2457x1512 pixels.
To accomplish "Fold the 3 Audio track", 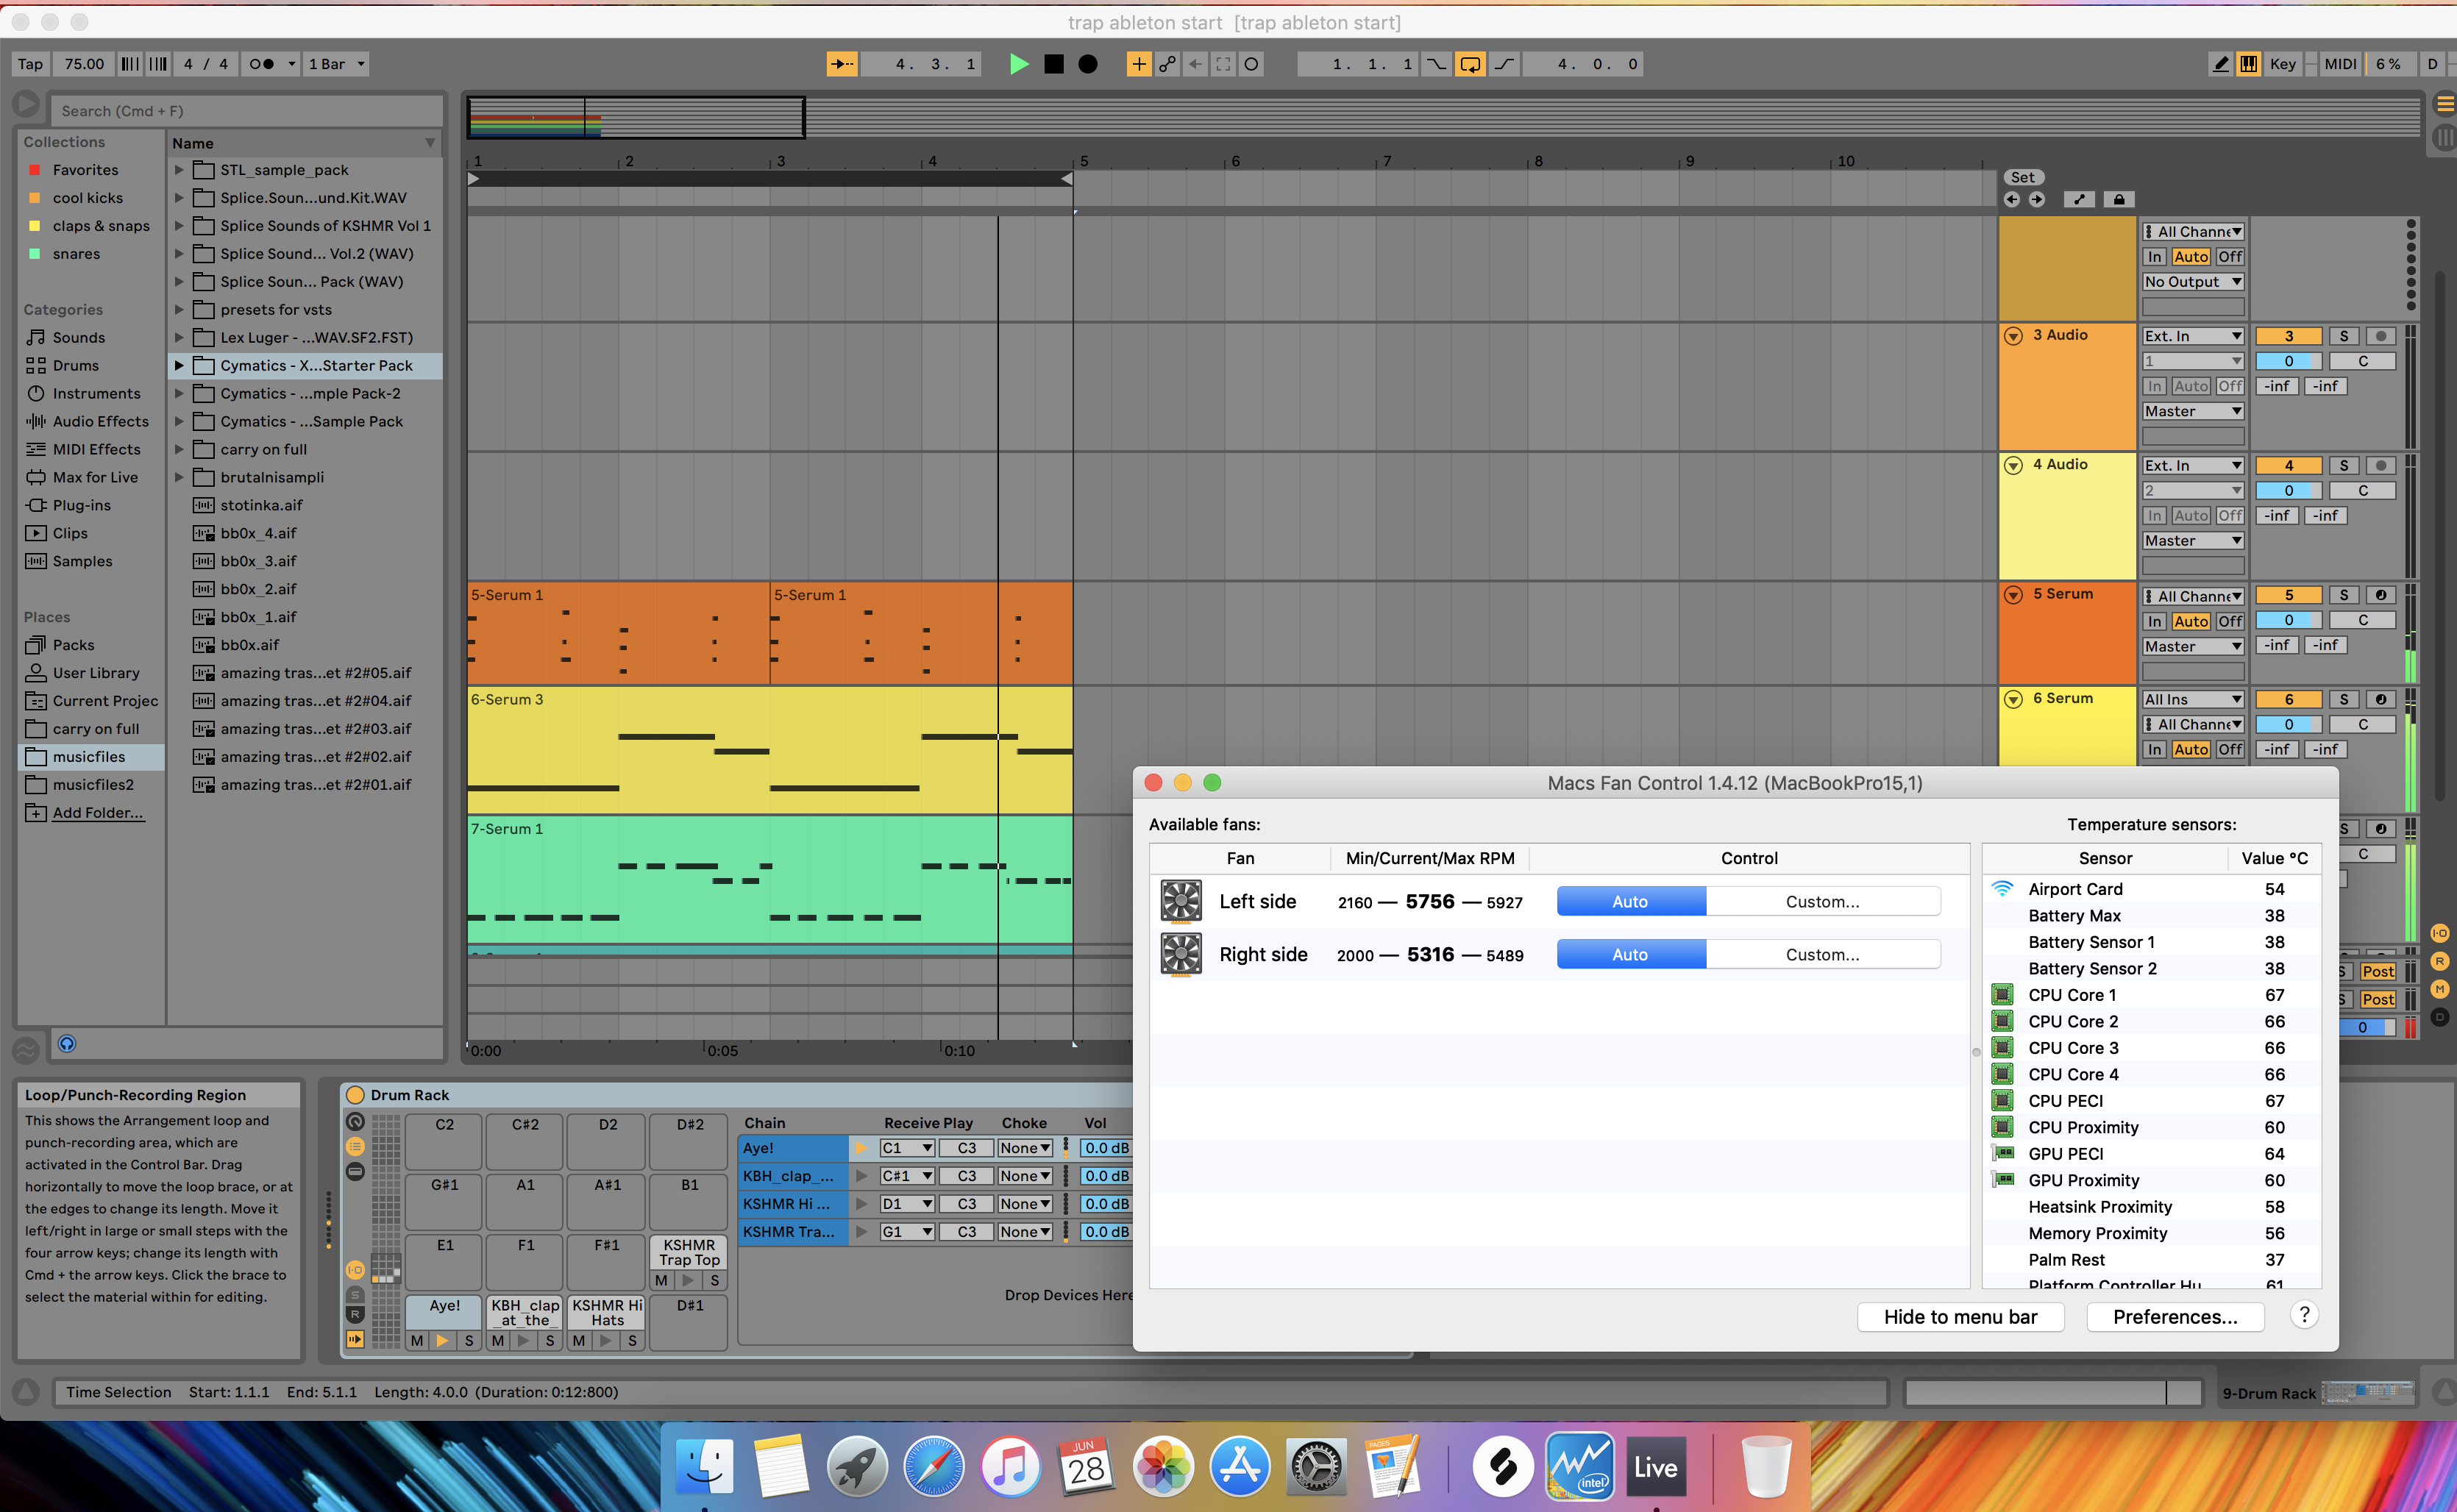I will (x=2013, y=336).
